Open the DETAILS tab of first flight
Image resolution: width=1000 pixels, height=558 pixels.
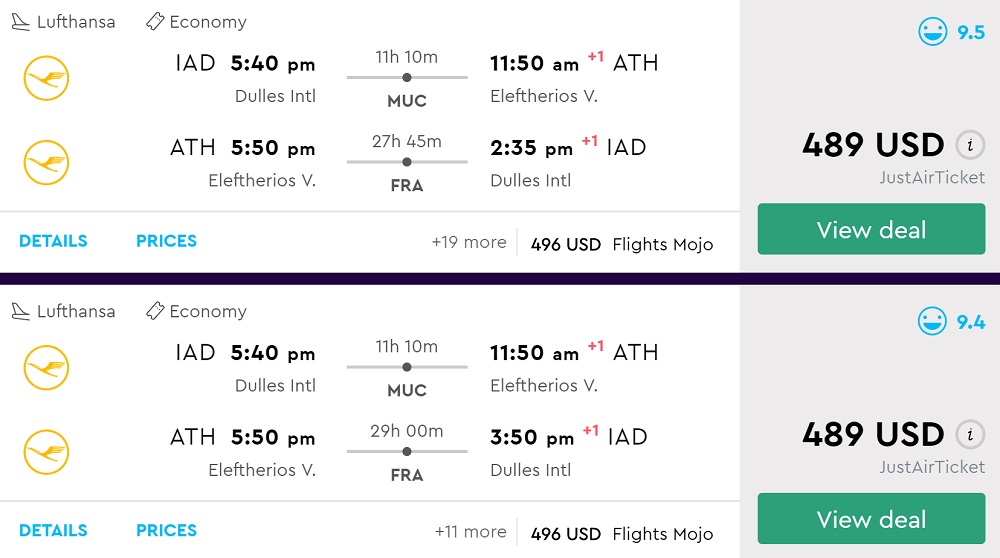tap(53, 241)
